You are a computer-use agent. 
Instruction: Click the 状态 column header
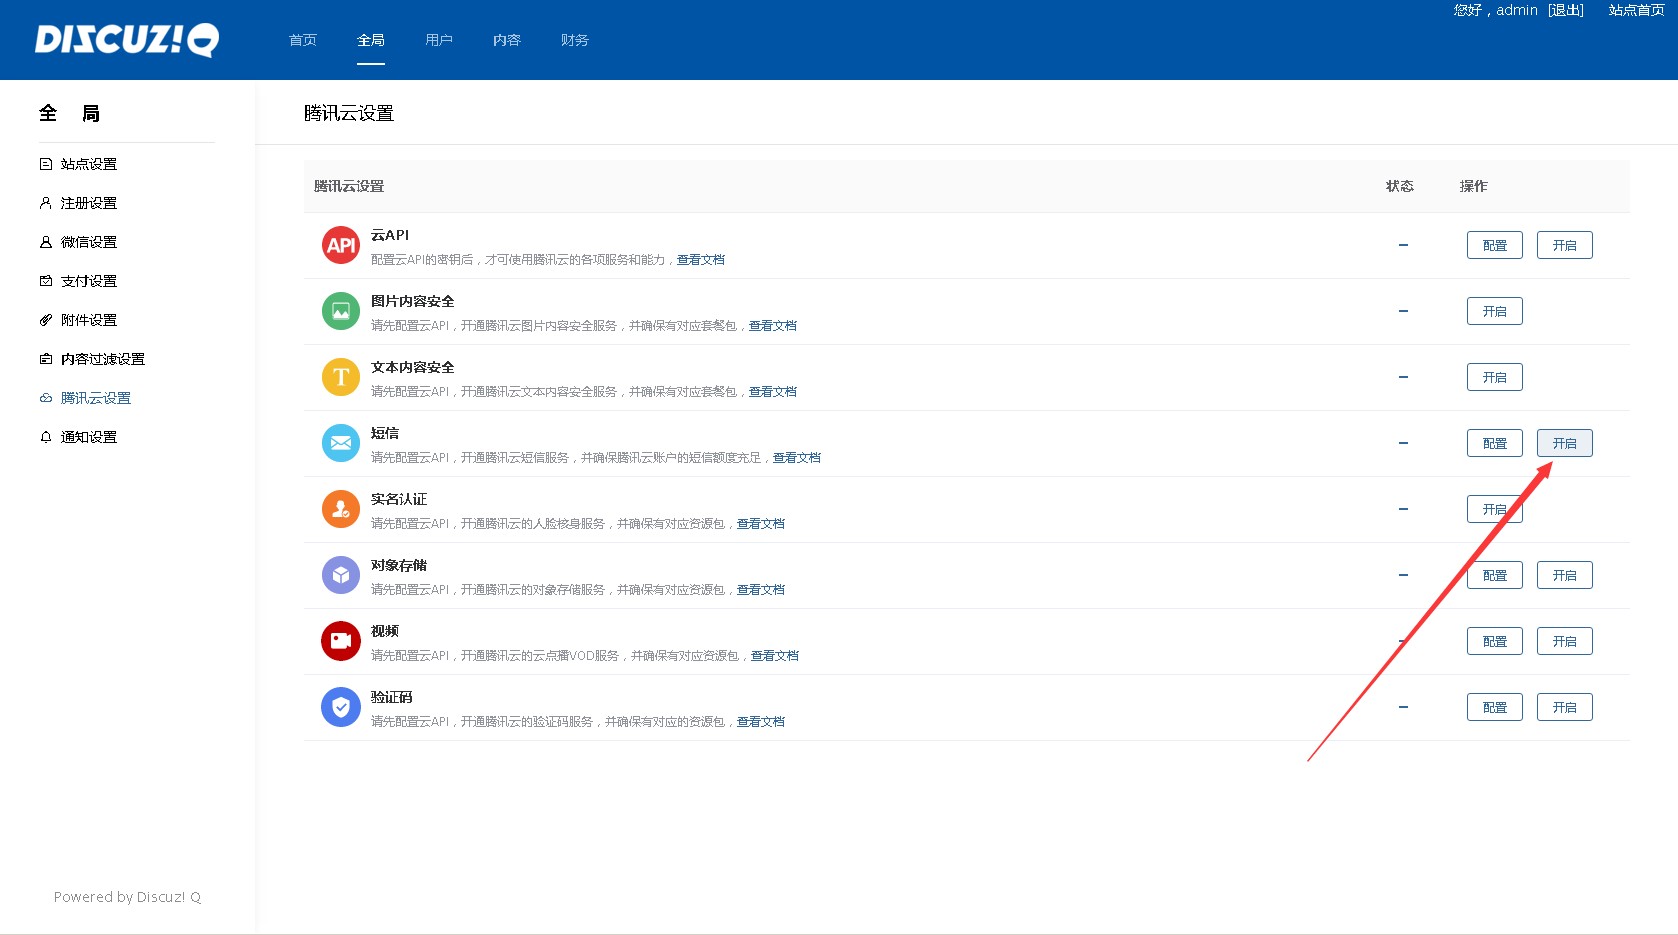(1400, 186)
